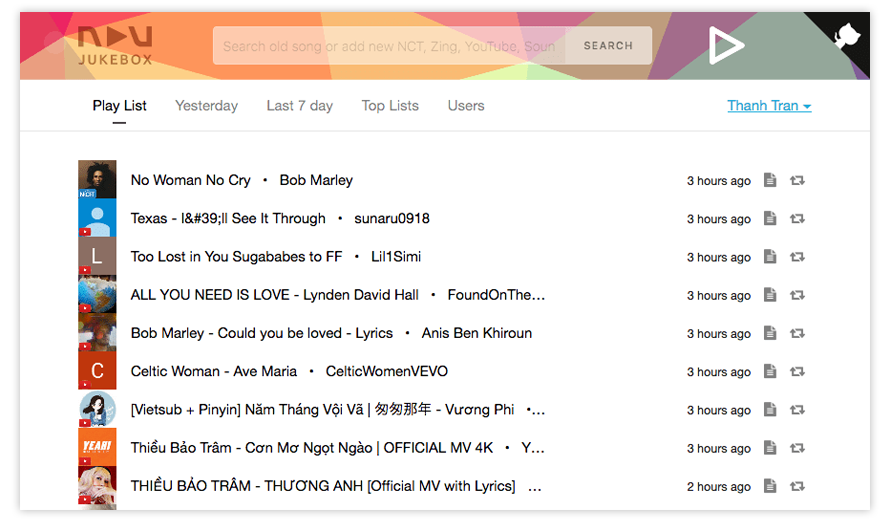Screen dimensions: 890x521
Task: Click rebook icon for Năm Tháng Vội Vã
Action: click(797, 410)
